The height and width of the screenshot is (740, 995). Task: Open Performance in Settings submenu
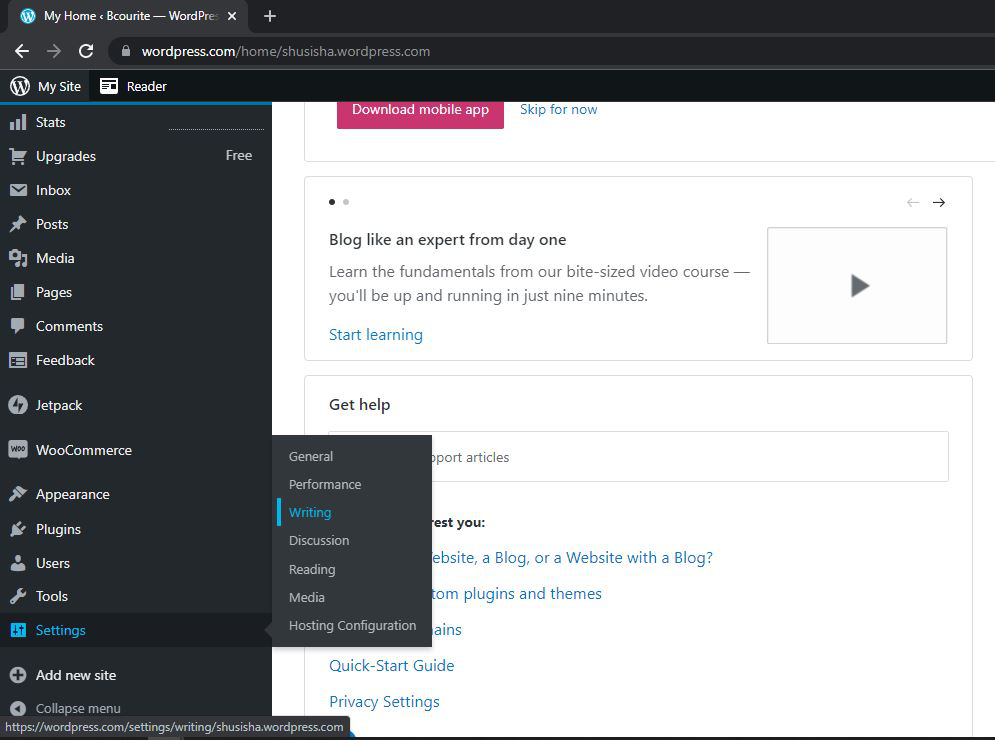(325, 484)
